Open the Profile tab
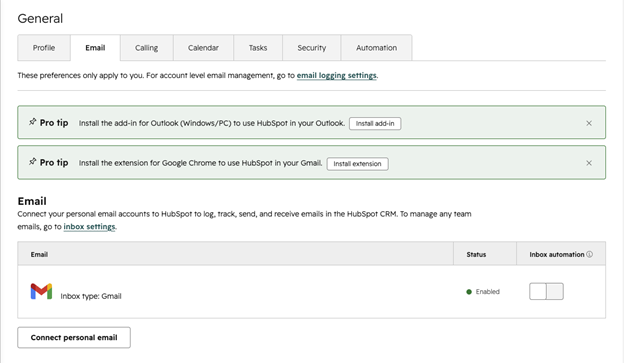This screenshot has width=624, height=363. tap(44, 48)
